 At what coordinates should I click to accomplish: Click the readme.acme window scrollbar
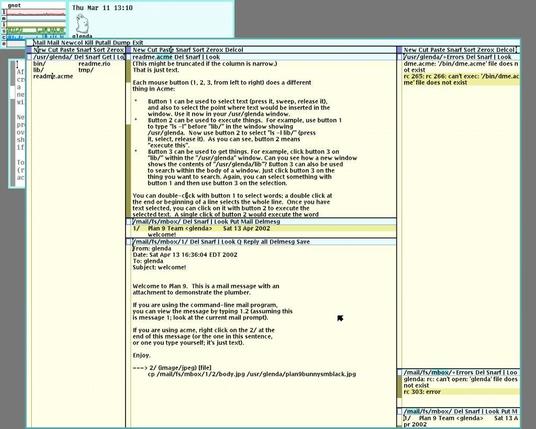[x=129, y=139]
